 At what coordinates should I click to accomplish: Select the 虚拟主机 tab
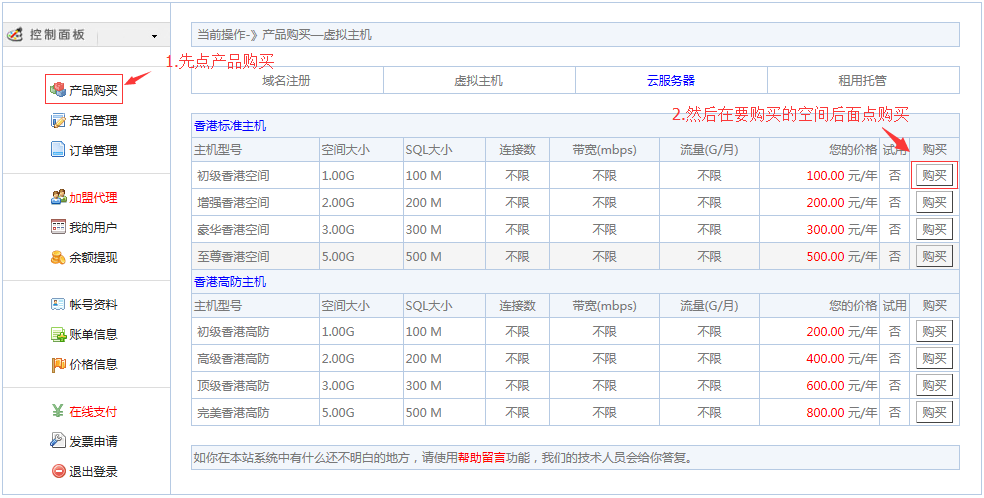(x=478, y=81)
